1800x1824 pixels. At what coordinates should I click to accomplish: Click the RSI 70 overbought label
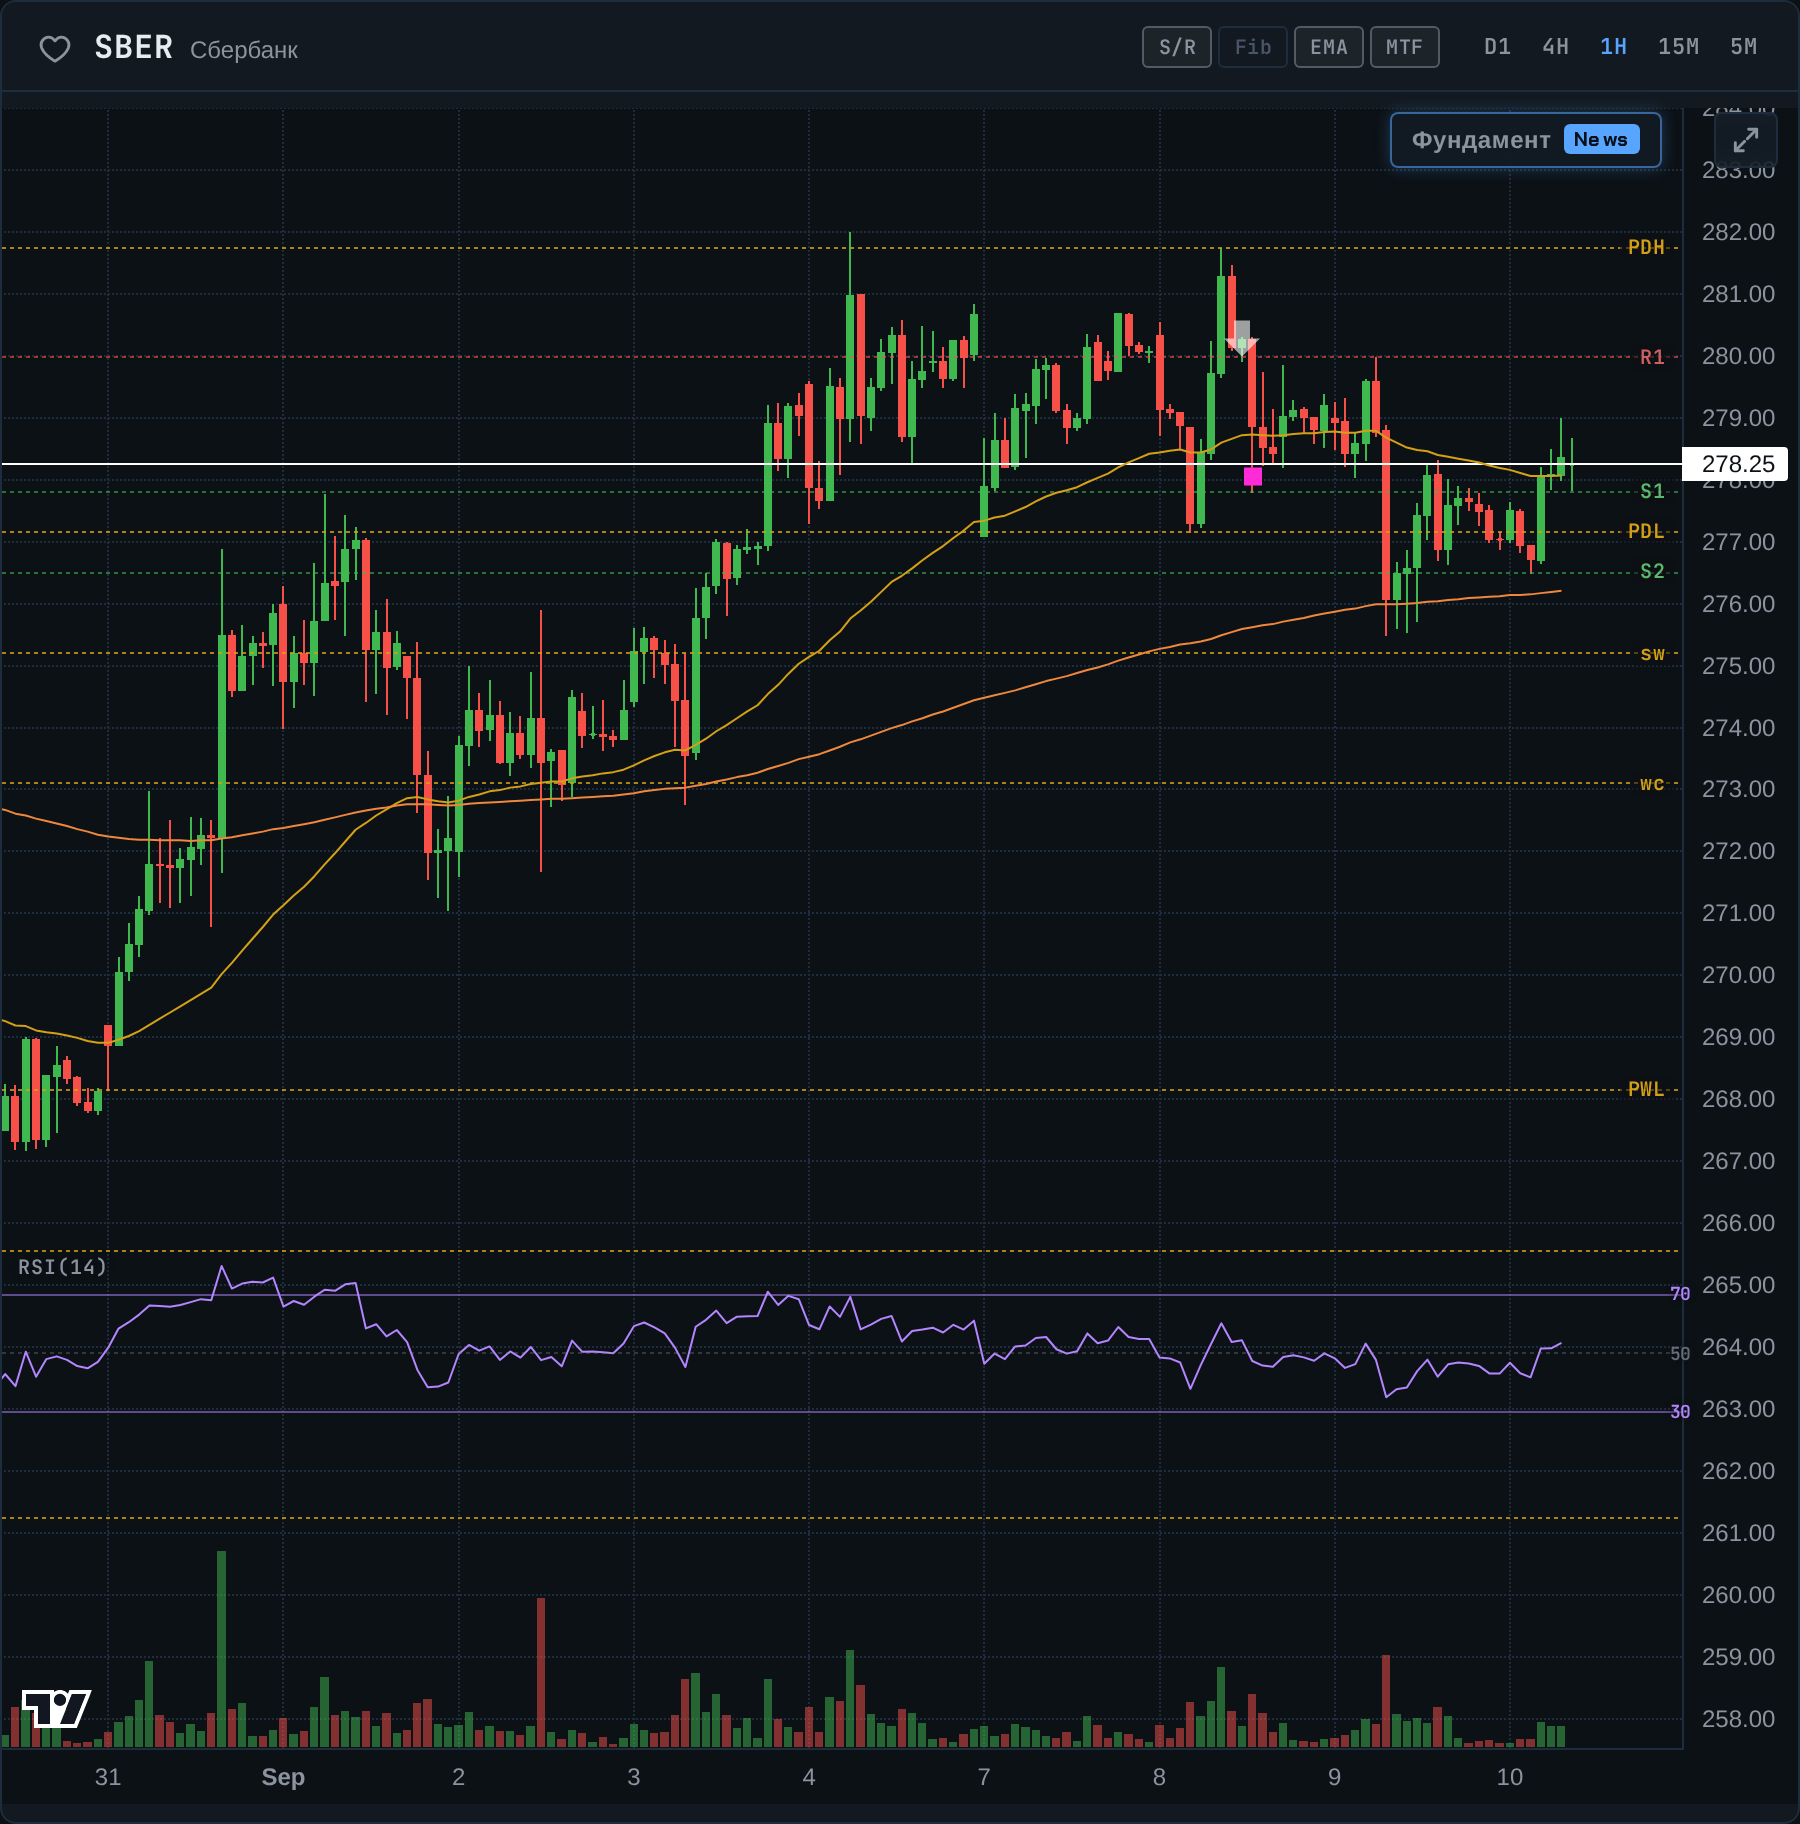tap(1680, 1294)
